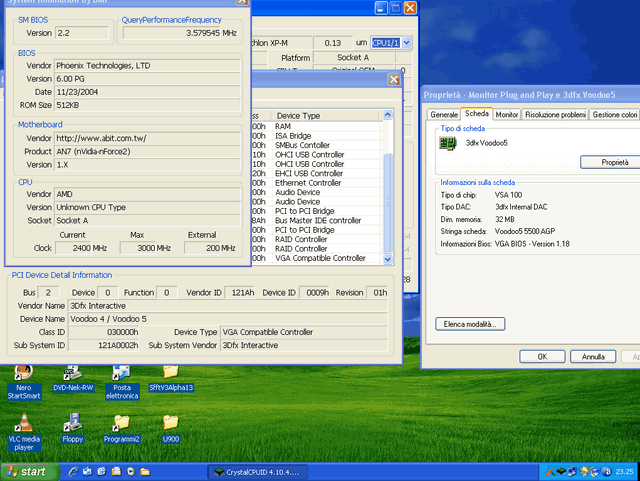Open the CPU1/1 dropdown in CrystalCPUID
The image size is (640, 481).
[407, 42]
